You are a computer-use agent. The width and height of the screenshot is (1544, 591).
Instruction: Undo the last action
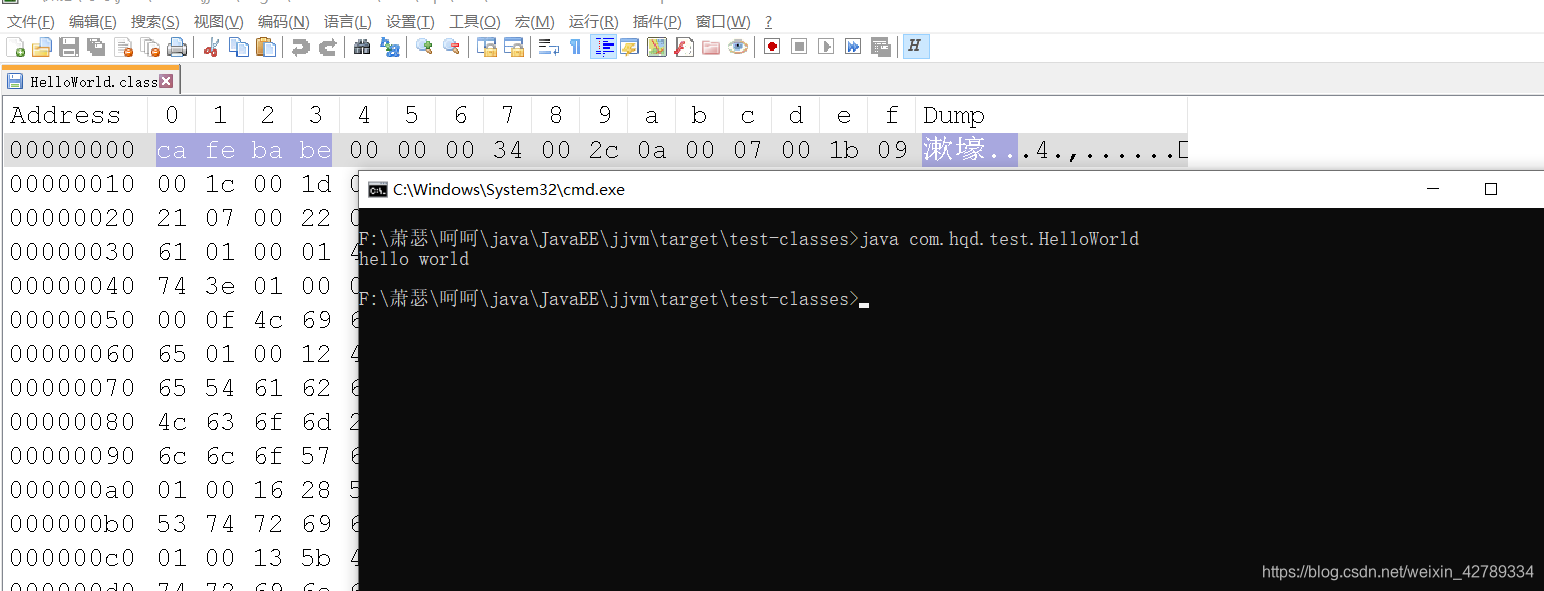[300, 46]
